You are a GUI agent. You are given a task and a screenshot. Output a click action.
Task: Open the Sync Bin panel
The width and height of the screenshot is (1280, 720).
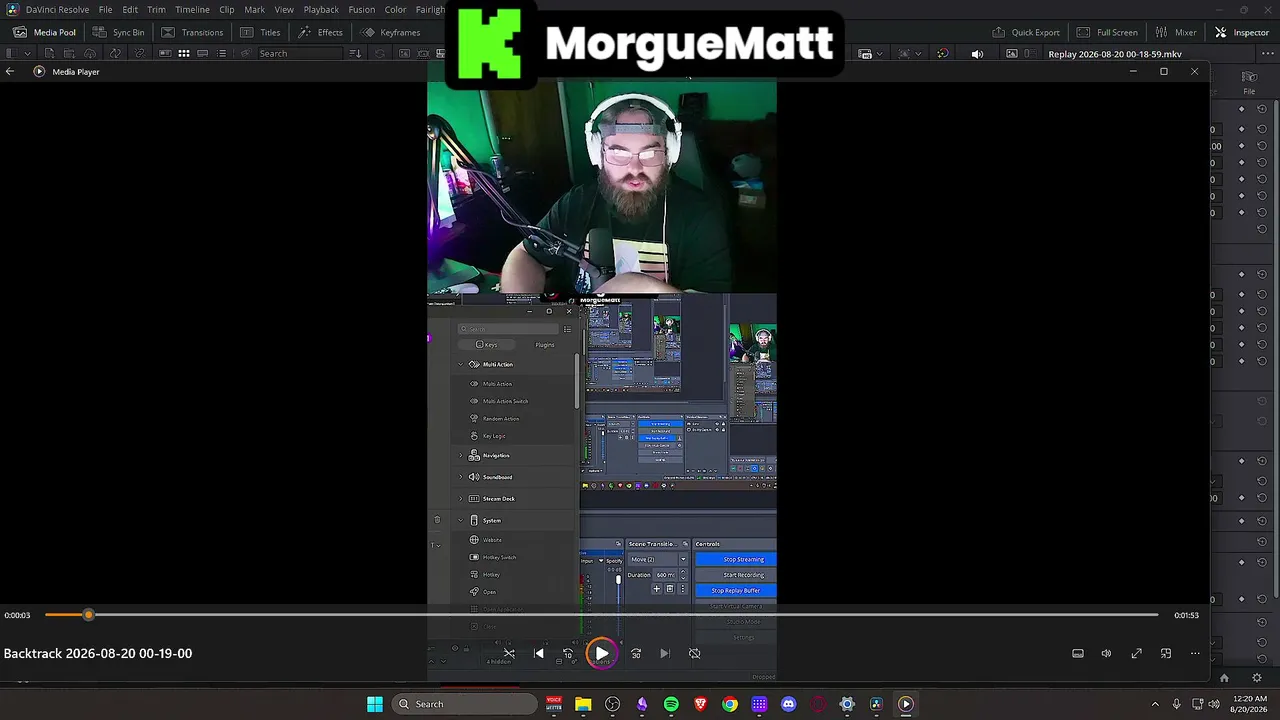(118, 32)
